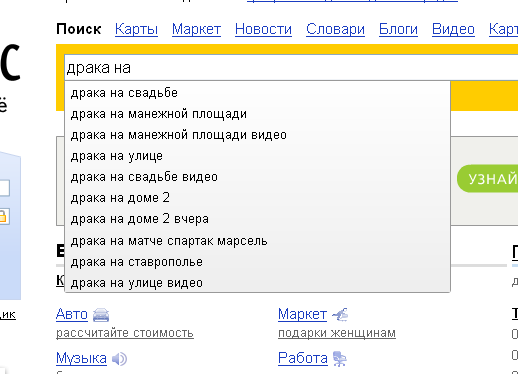Choose suggestion "драка на манежной площади видео"
The height and width of the screenshot is (374, 518).
point(257,135)
